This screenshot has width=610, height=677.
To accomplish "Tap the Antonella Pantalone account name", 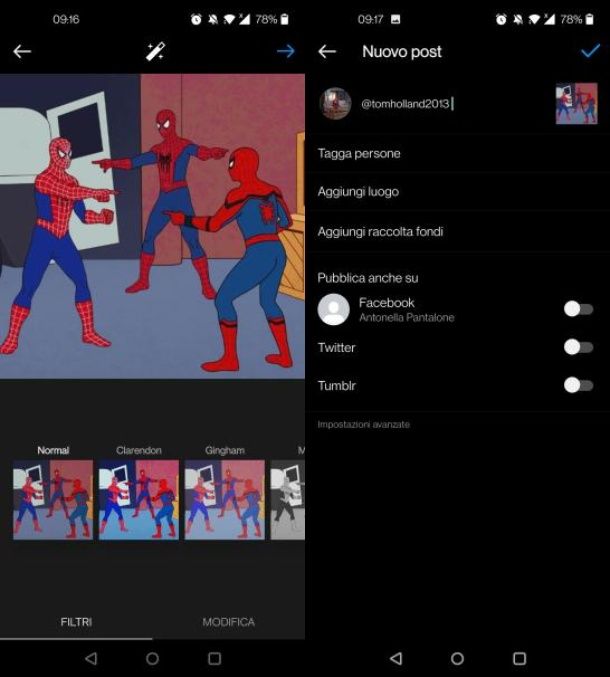I will pyautogui.click(x=407, y=317).
